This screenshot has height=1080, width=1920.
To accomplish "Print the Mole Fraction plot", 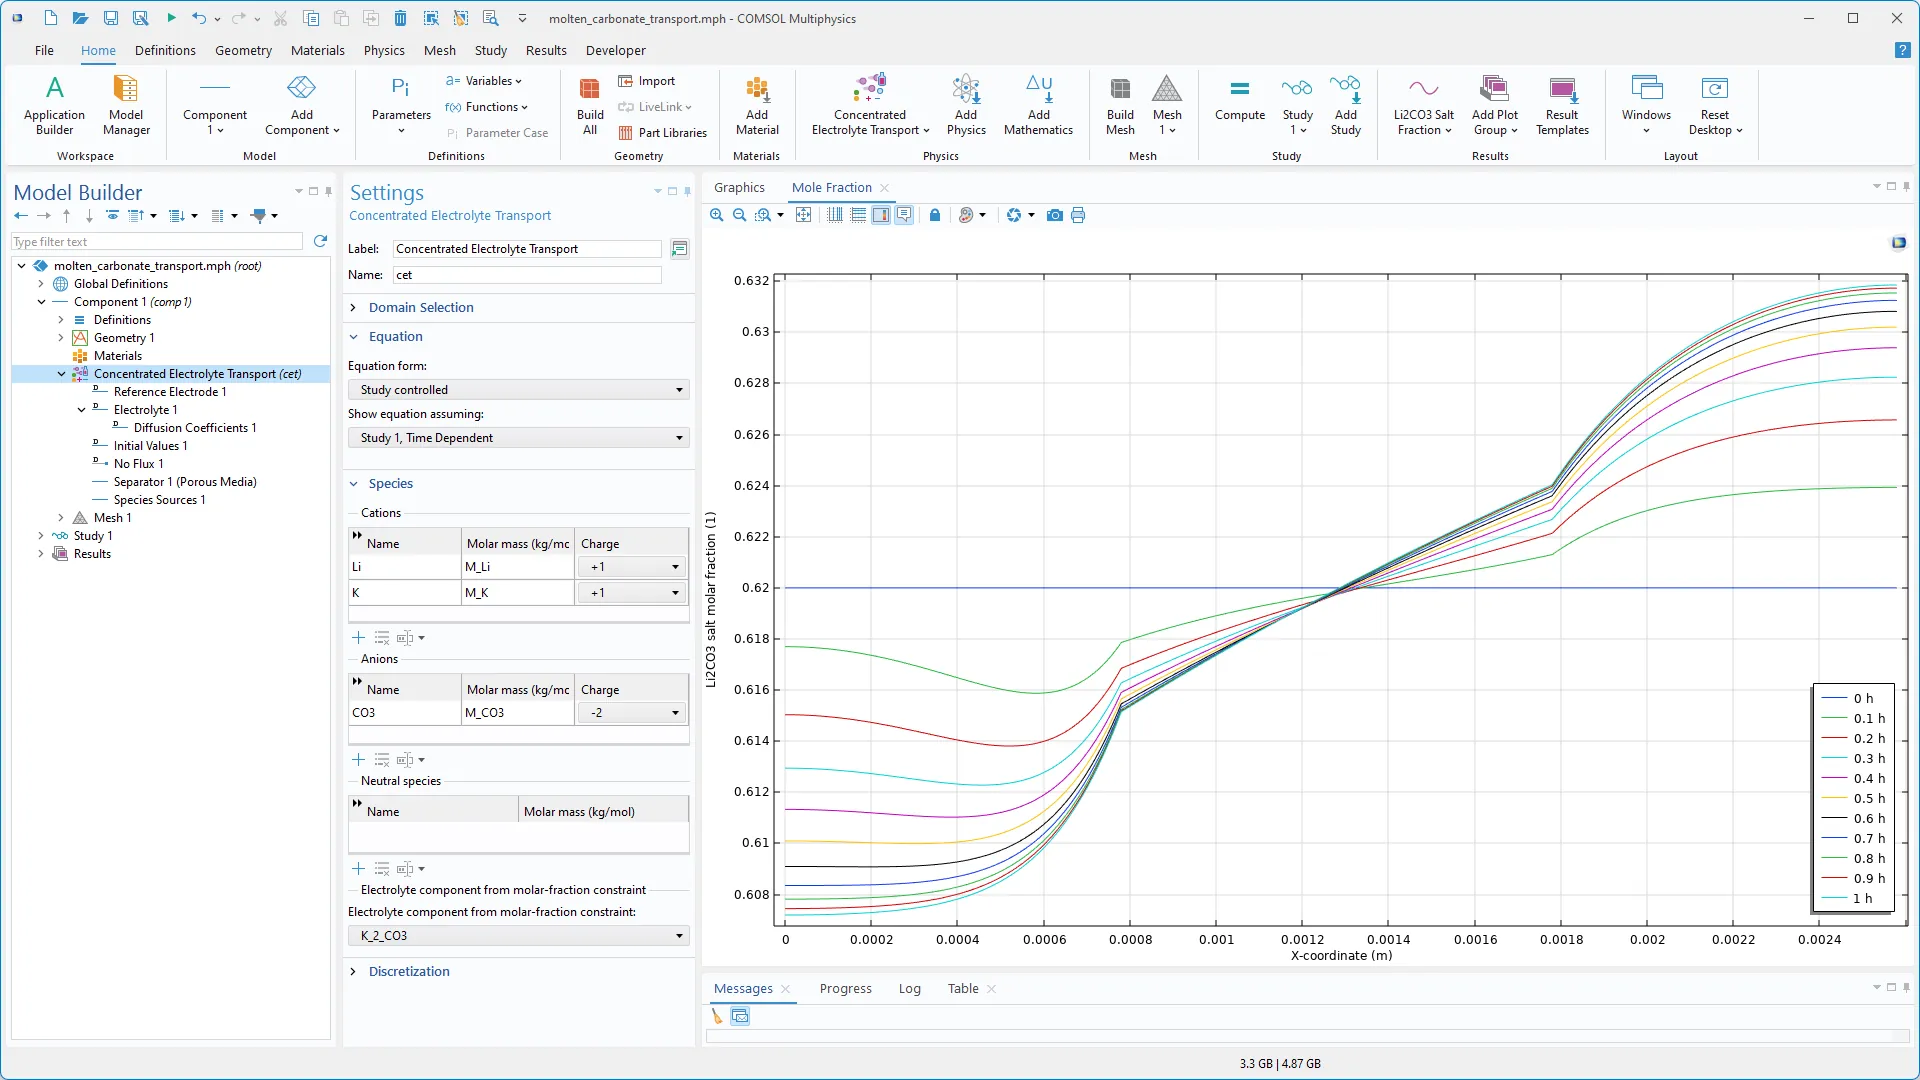I will coord(1078,215).
